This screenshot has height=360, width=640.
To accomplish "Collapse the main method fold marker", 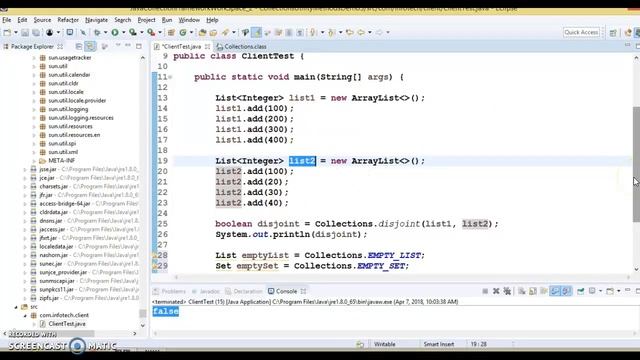I will pos(170,77).
